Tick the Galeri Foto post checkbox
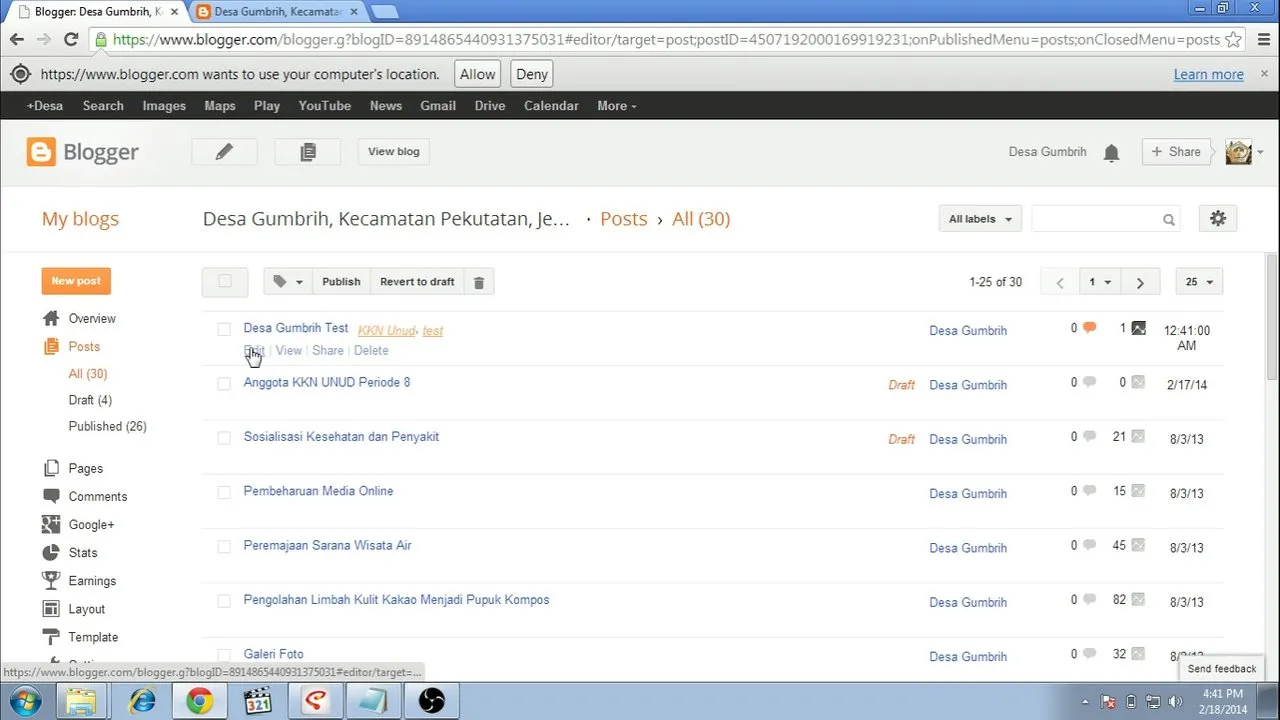 pyautogui.click(x=224, y=655)
